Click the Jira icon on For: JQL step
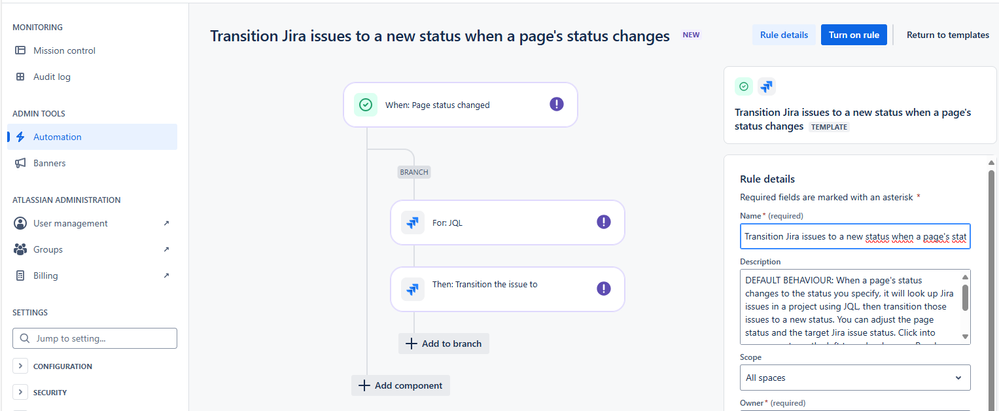 411,223
